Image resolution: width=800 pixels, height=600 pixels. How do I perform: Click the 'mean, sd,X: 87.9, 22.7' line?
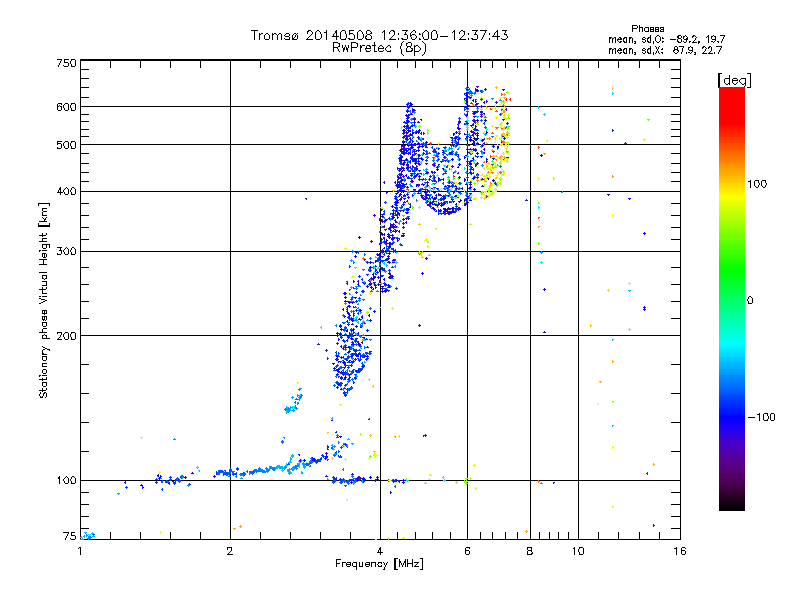point(665,51)
